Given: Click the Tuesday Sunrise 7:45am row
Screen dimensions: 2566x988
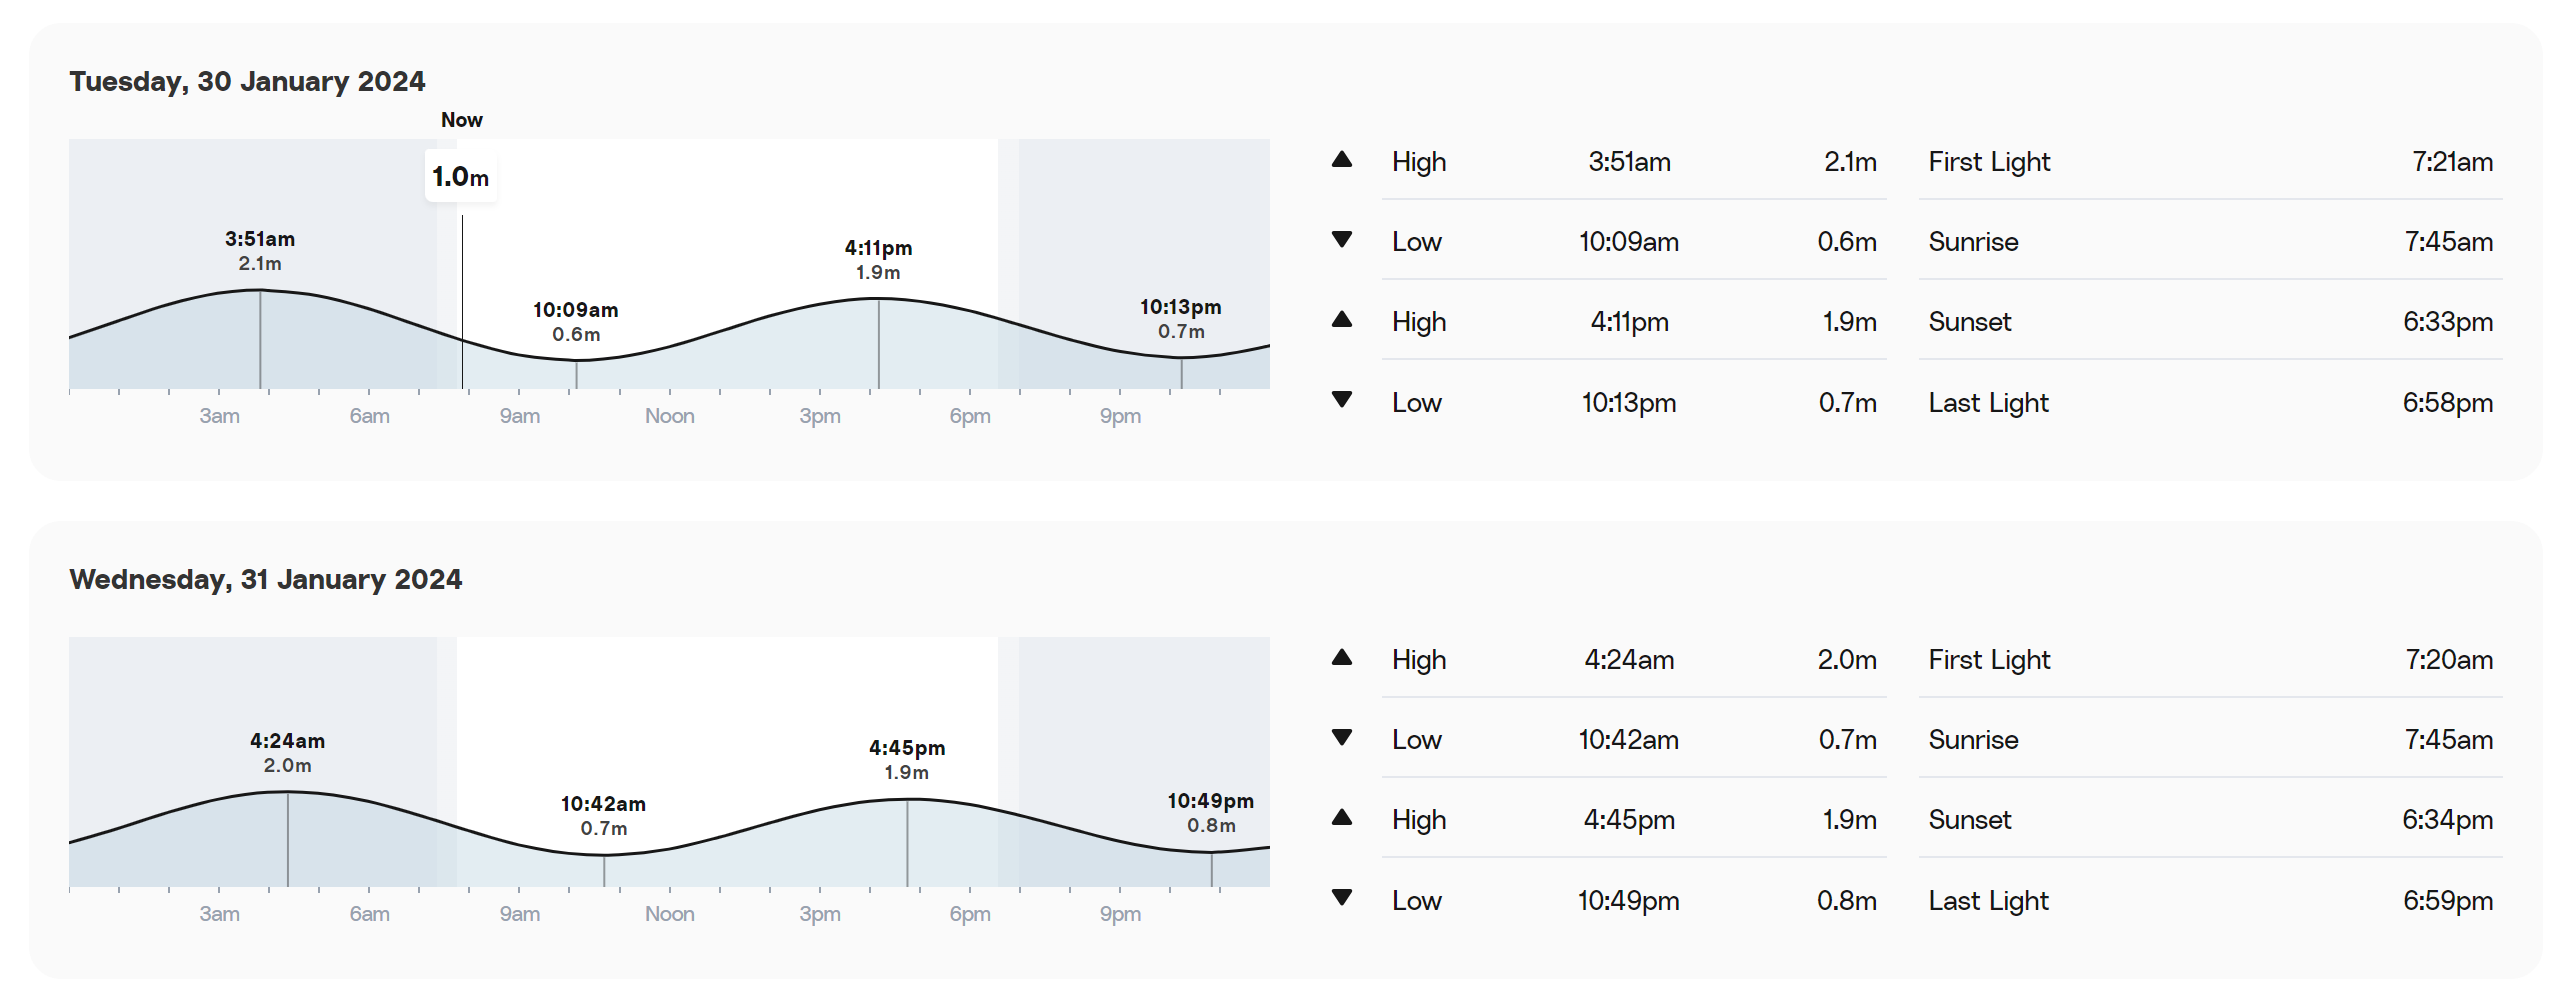Looking at the screenshot, I should 2210,241.
